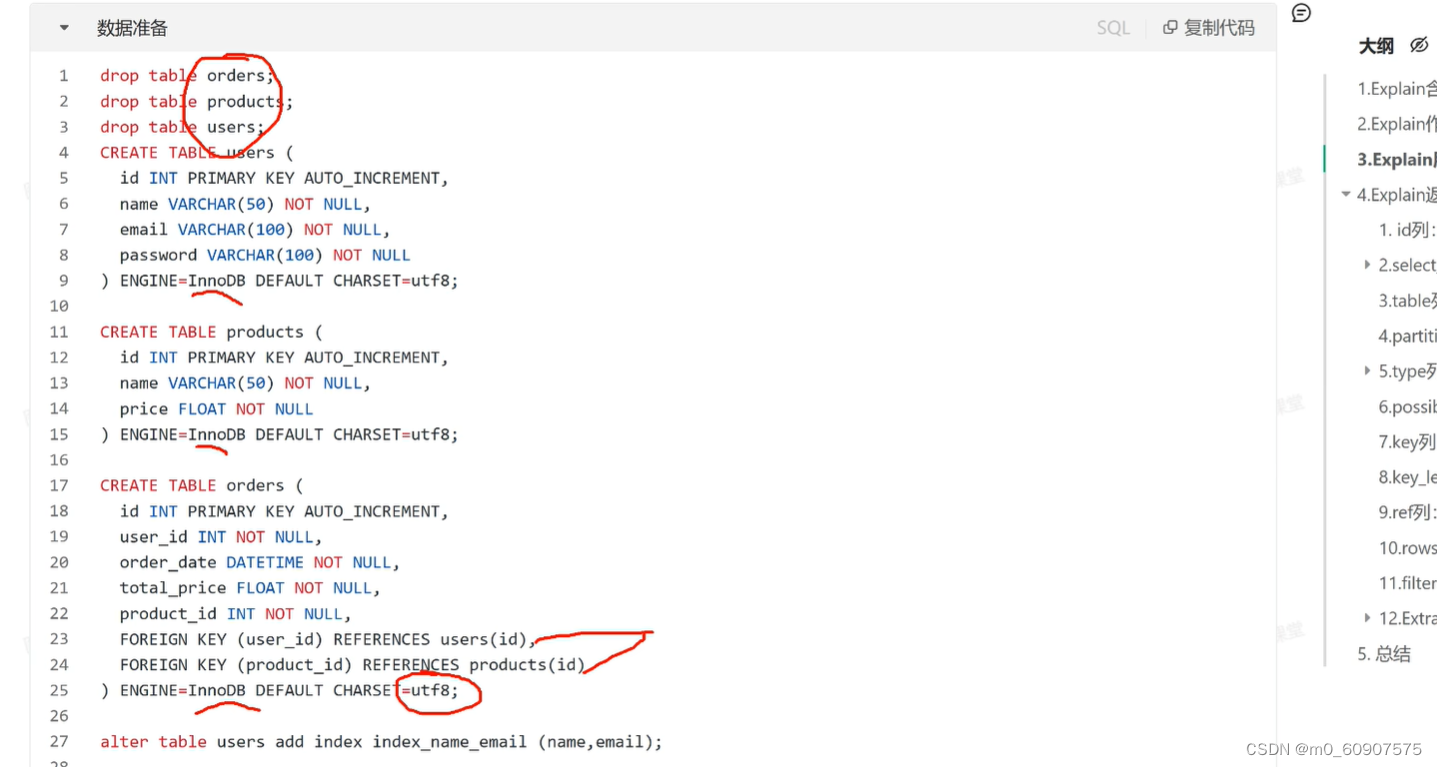
Task: Go to outline item 2.select
Action: [1408, 265]
